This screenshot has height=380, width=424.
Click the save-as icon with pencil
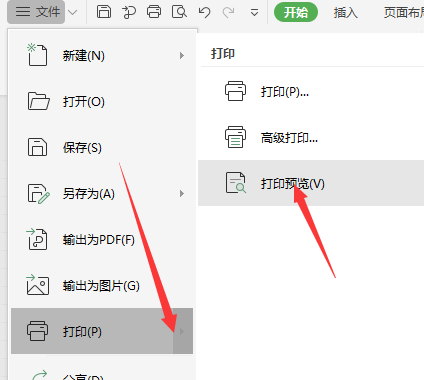39,194
